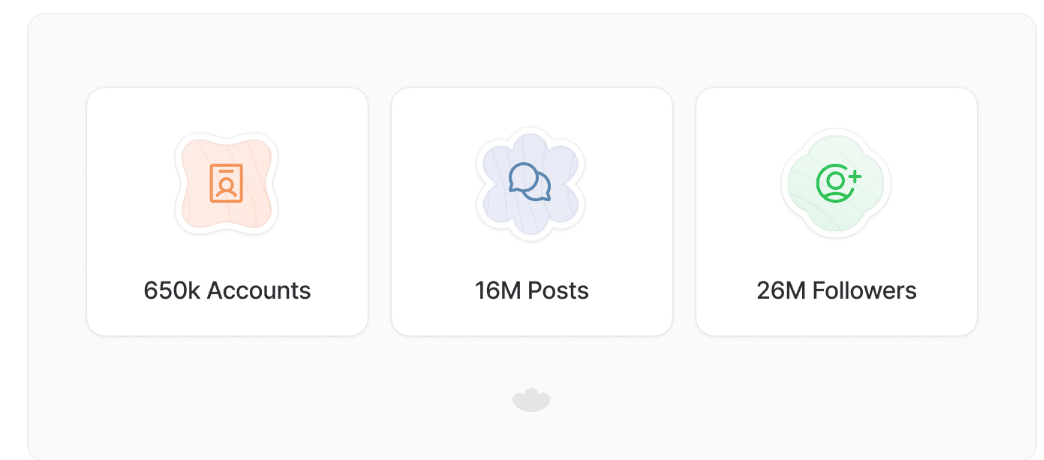
Task: Open the 16M Posts label
Action: tap(531, 291)
